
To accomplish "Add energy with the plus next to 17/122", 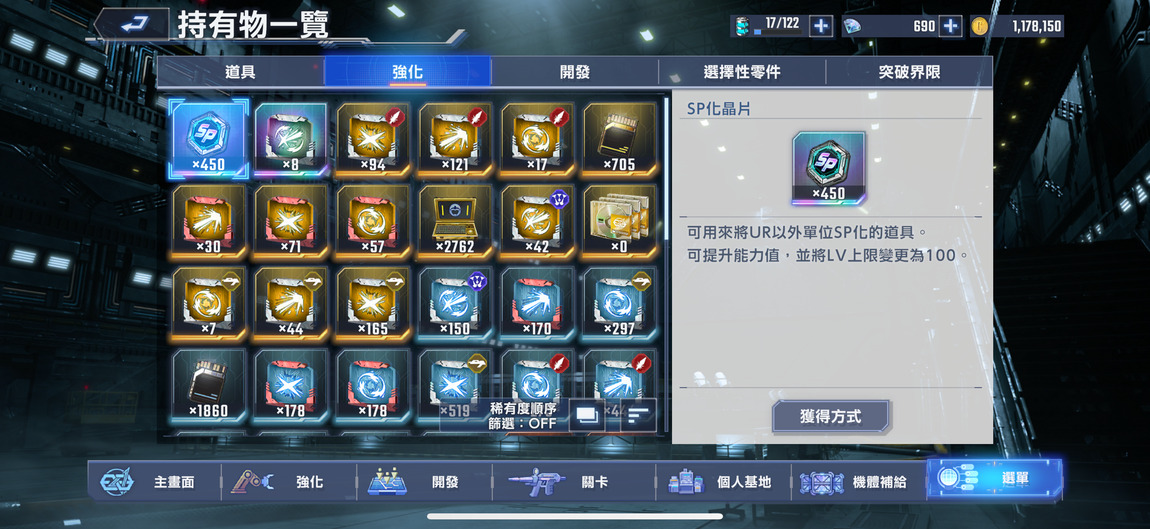I will (821, 26).
